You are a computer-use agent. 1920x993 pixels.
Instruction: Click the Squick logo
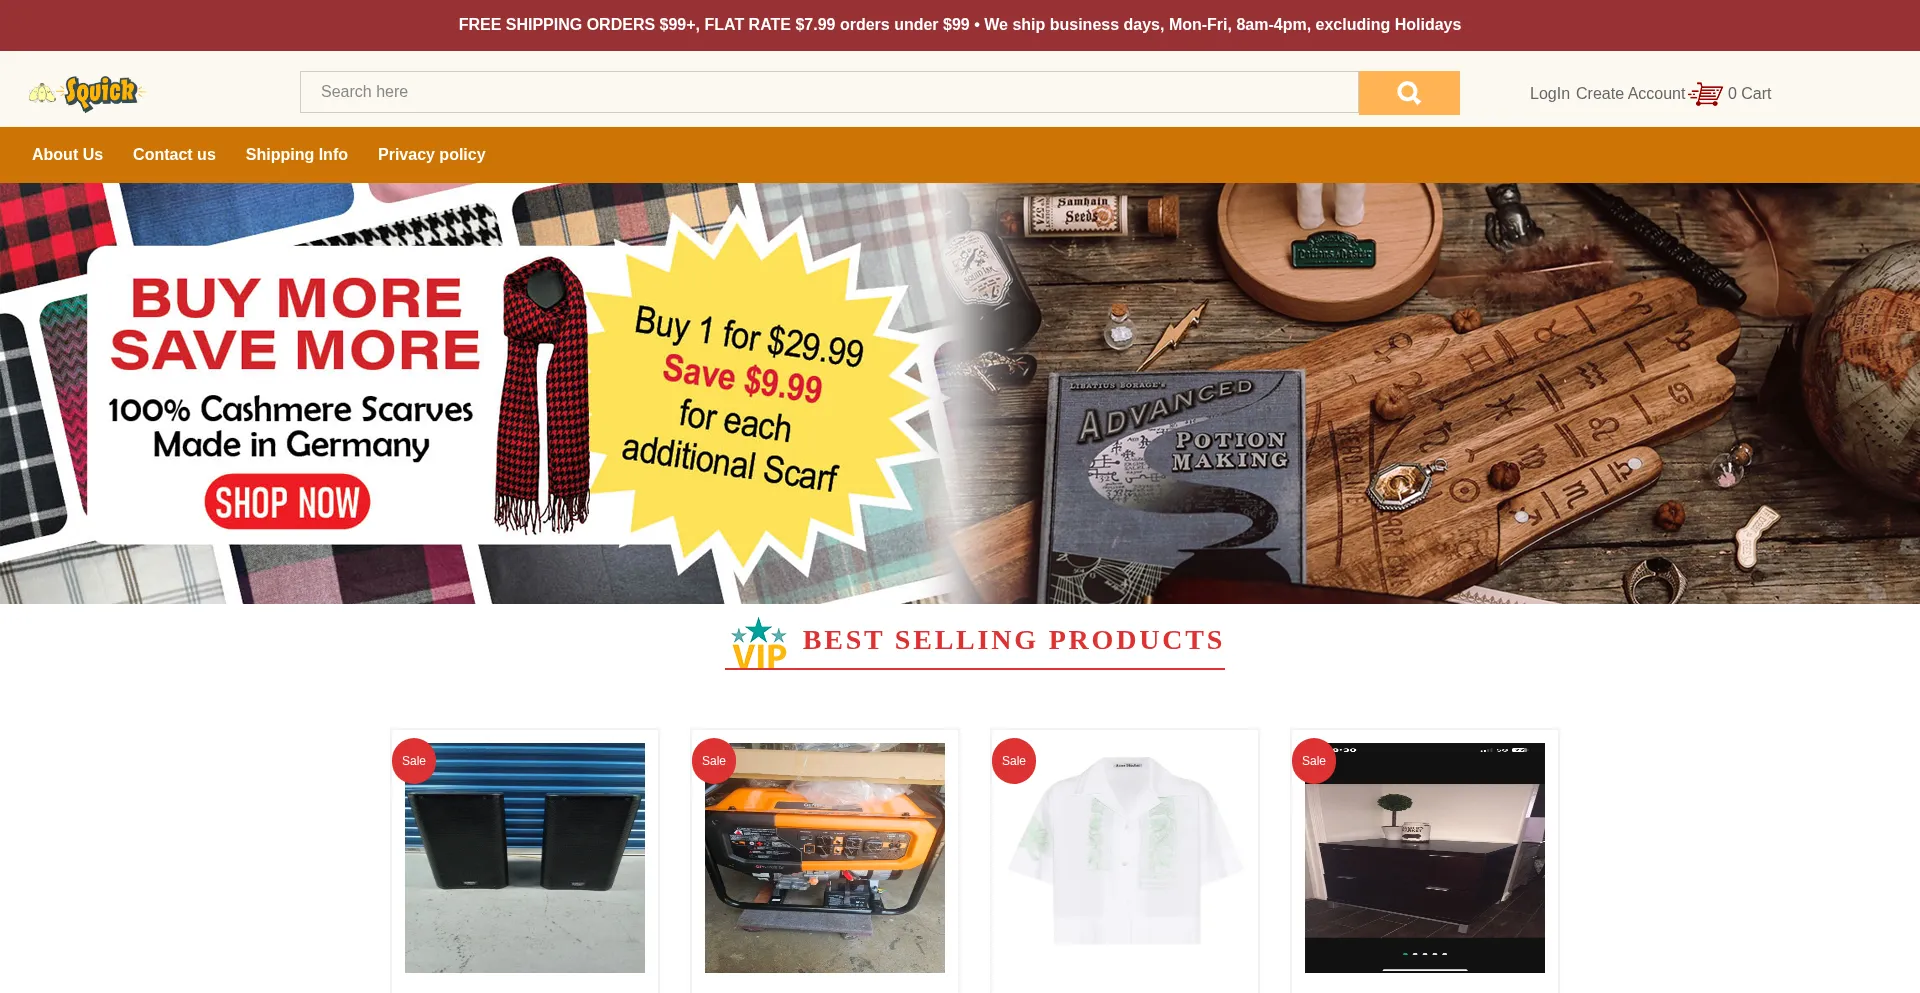[x=88, y=93]
